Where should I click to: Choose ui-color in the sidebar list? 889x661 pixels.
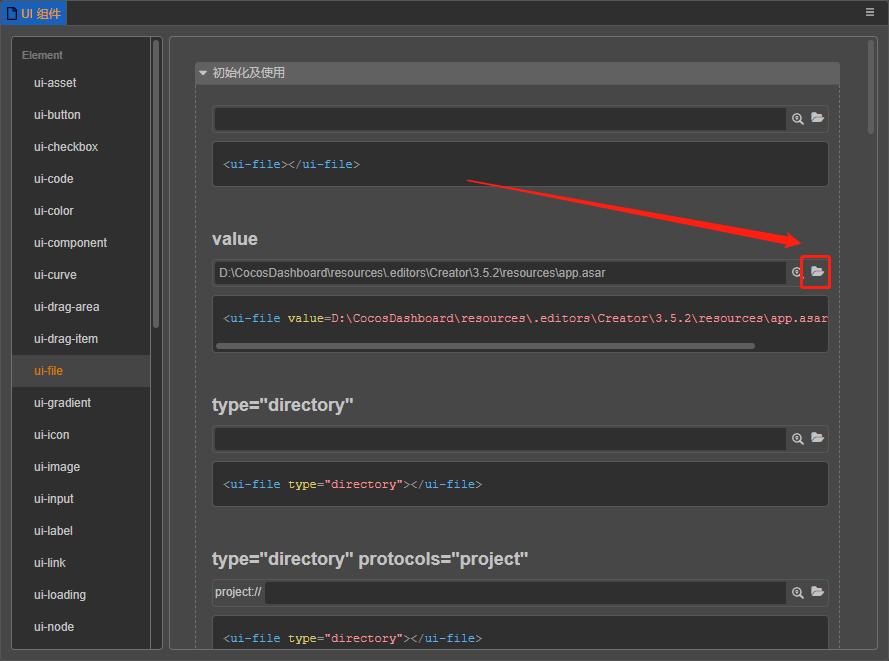[x=54, y=211]
